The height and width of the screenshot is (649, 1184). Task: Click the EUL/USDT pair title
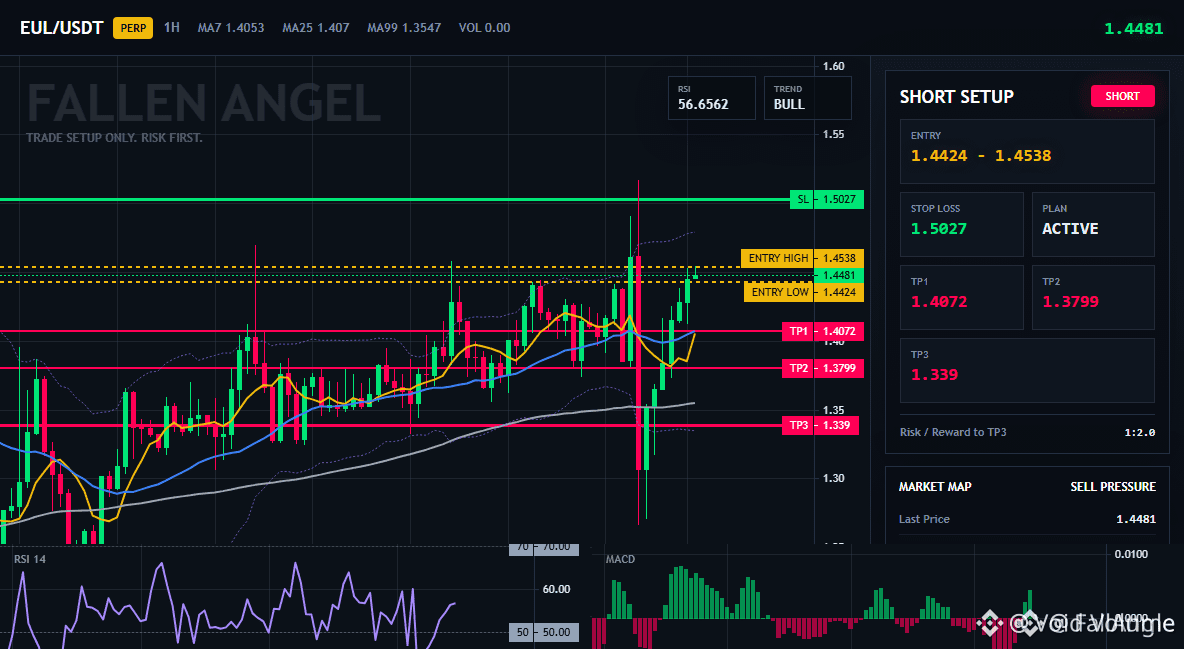click(61, 28)
